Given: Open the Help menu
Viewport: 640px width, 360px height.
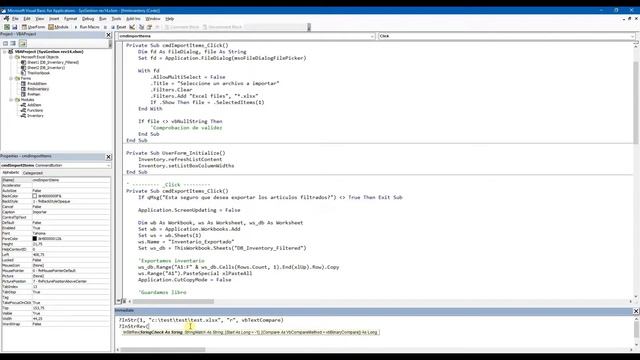Looking at the screenshot, I should [169, 19].
